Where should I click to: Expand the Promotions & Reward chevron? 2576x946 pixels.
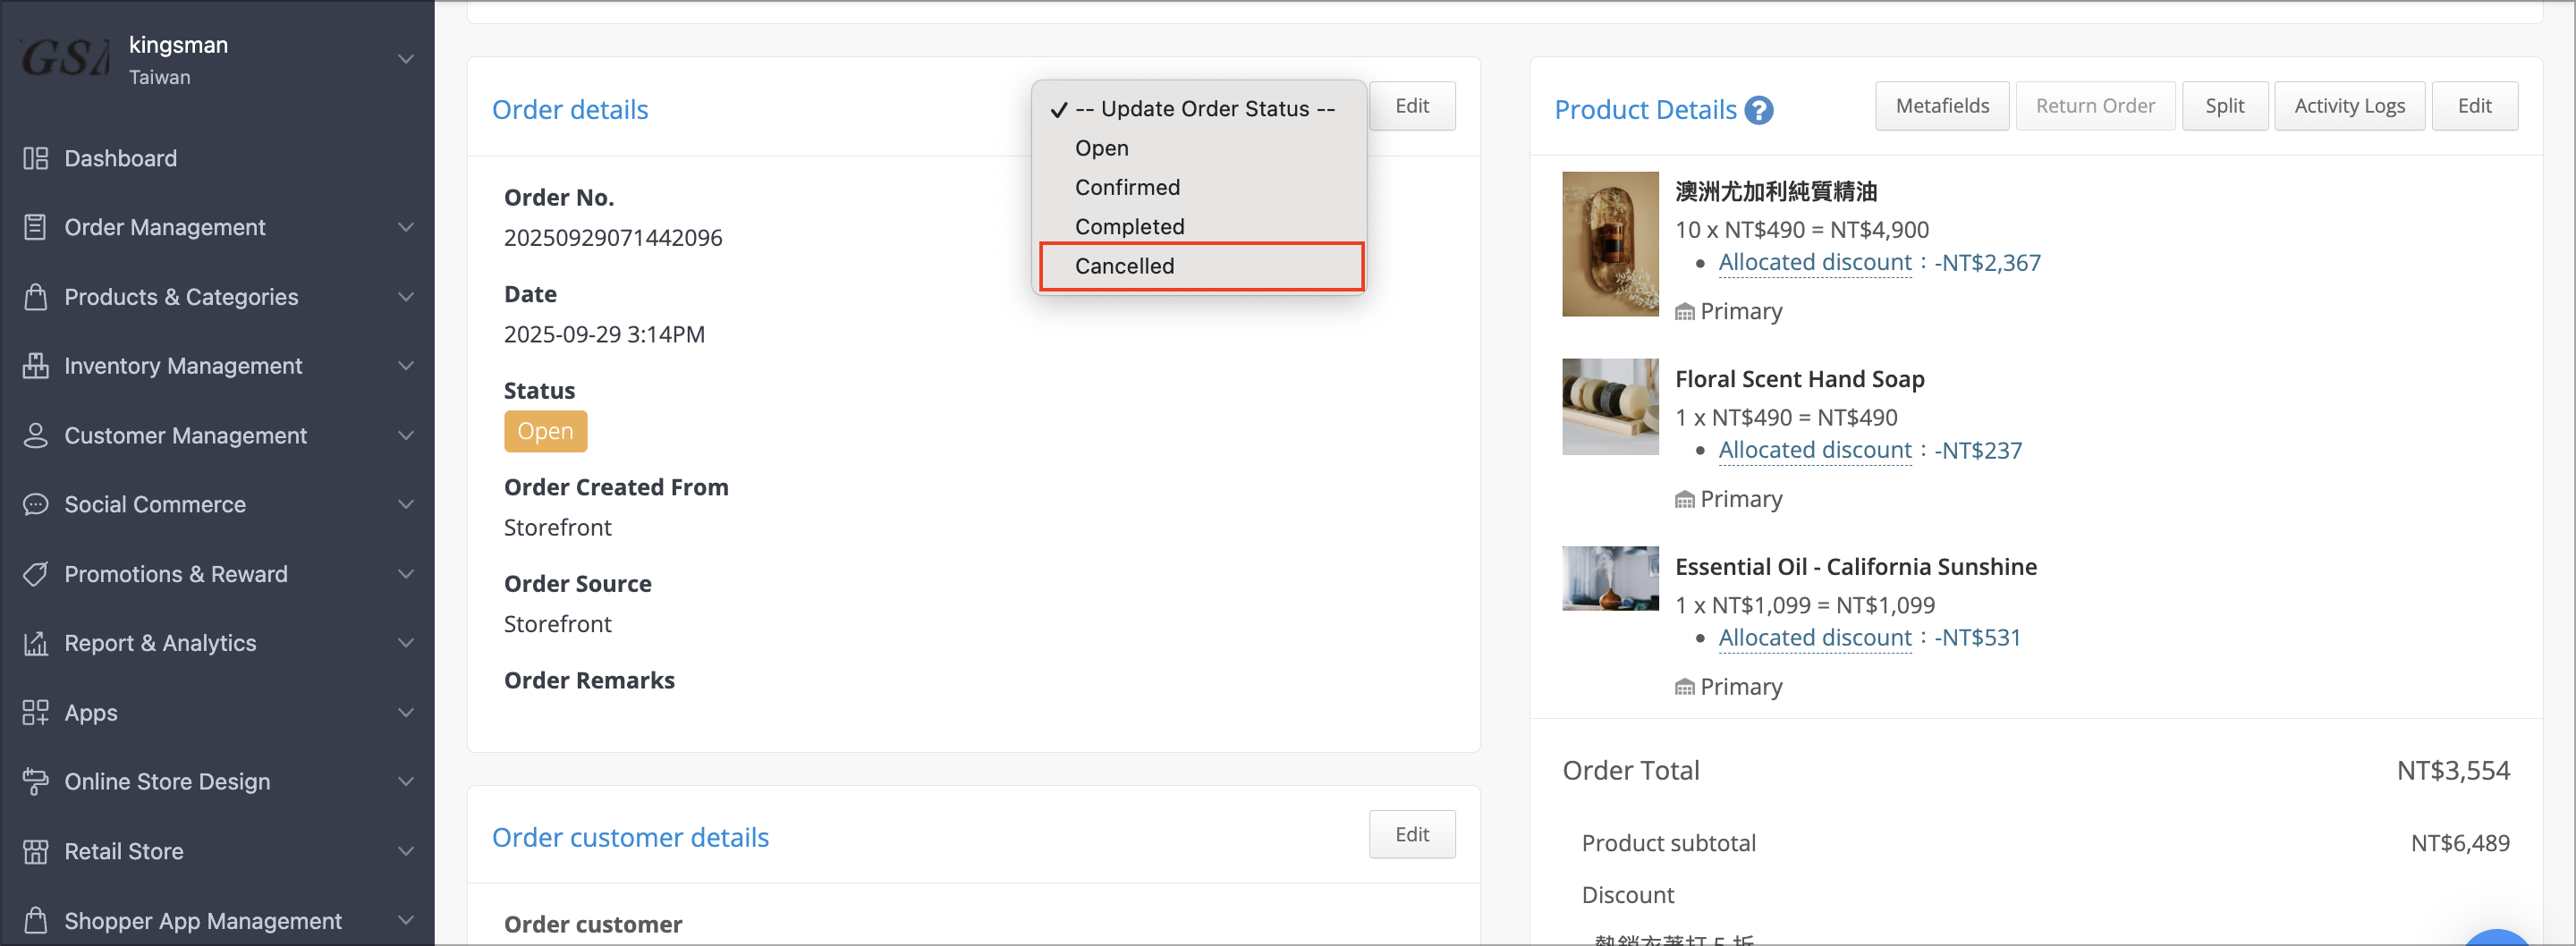(x=406, y=574)
